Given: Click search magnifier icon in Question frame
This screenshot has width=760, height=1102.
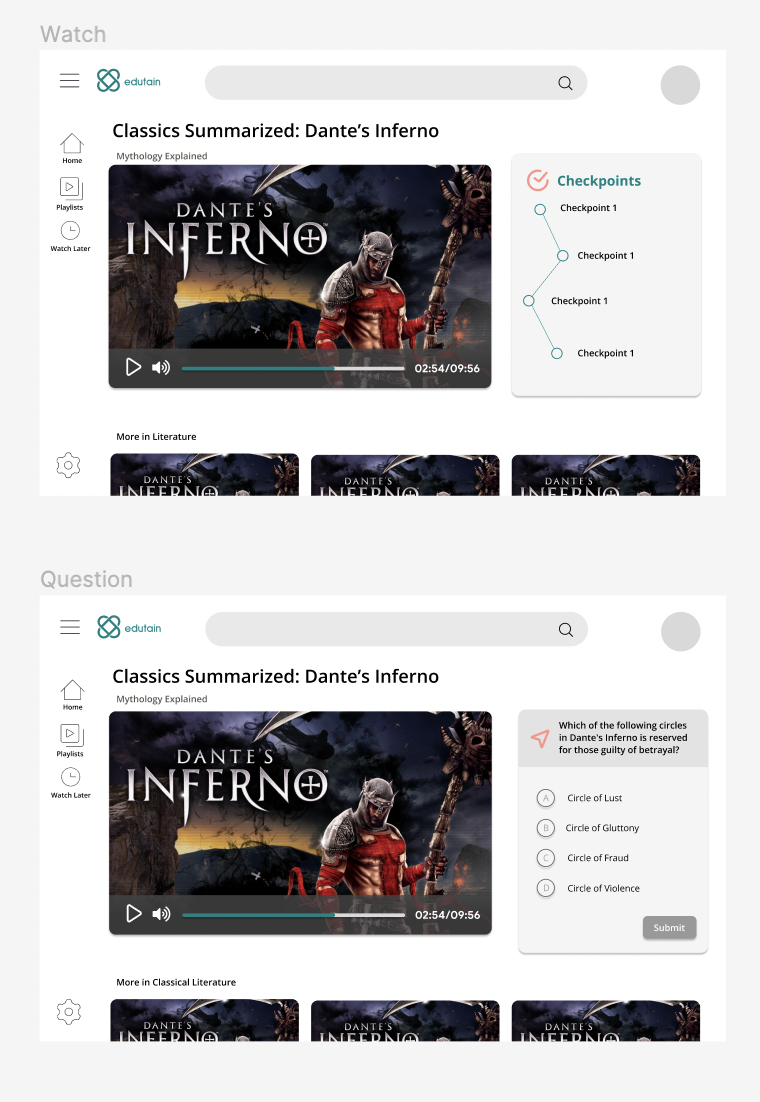Looking at the screenshot, I should 566,630.
